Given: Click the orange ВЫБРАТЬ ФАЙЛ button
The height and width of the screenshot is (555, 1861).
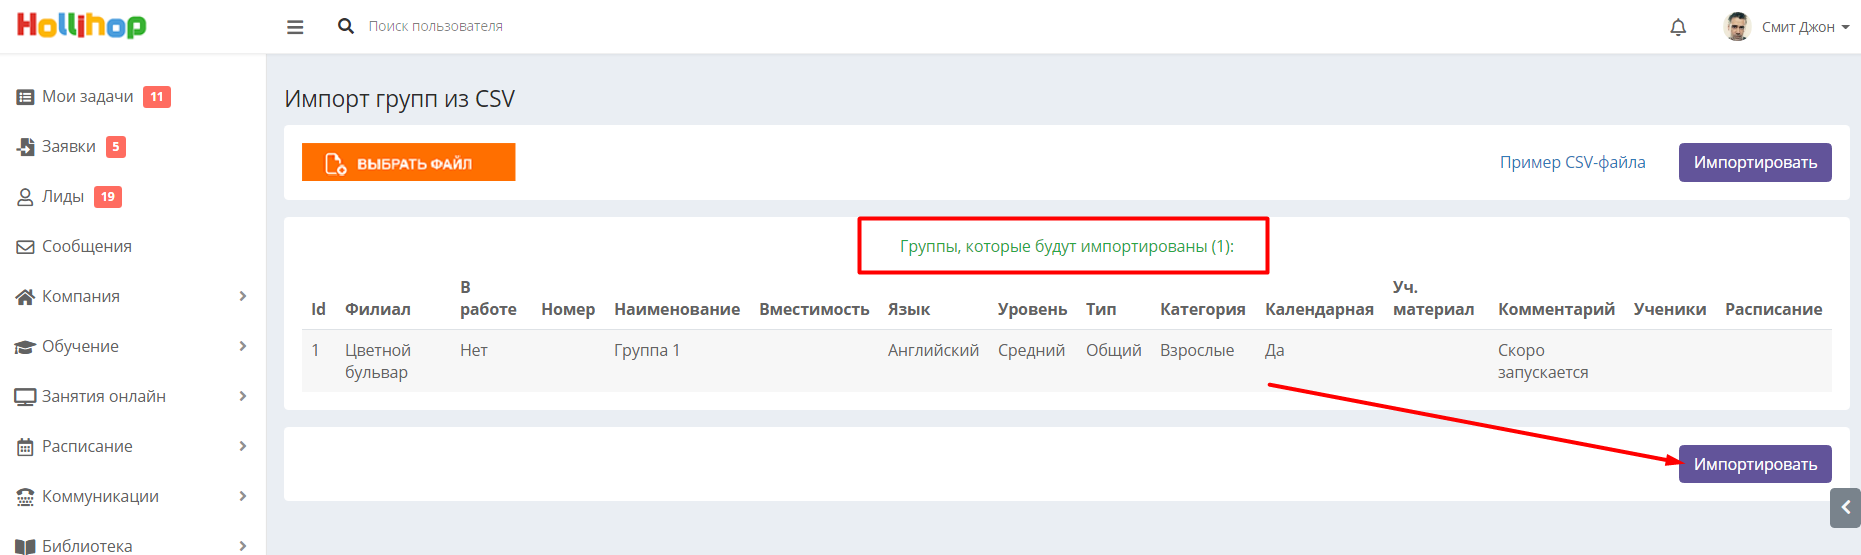Looking at the screenshot, I should point(408,162).
